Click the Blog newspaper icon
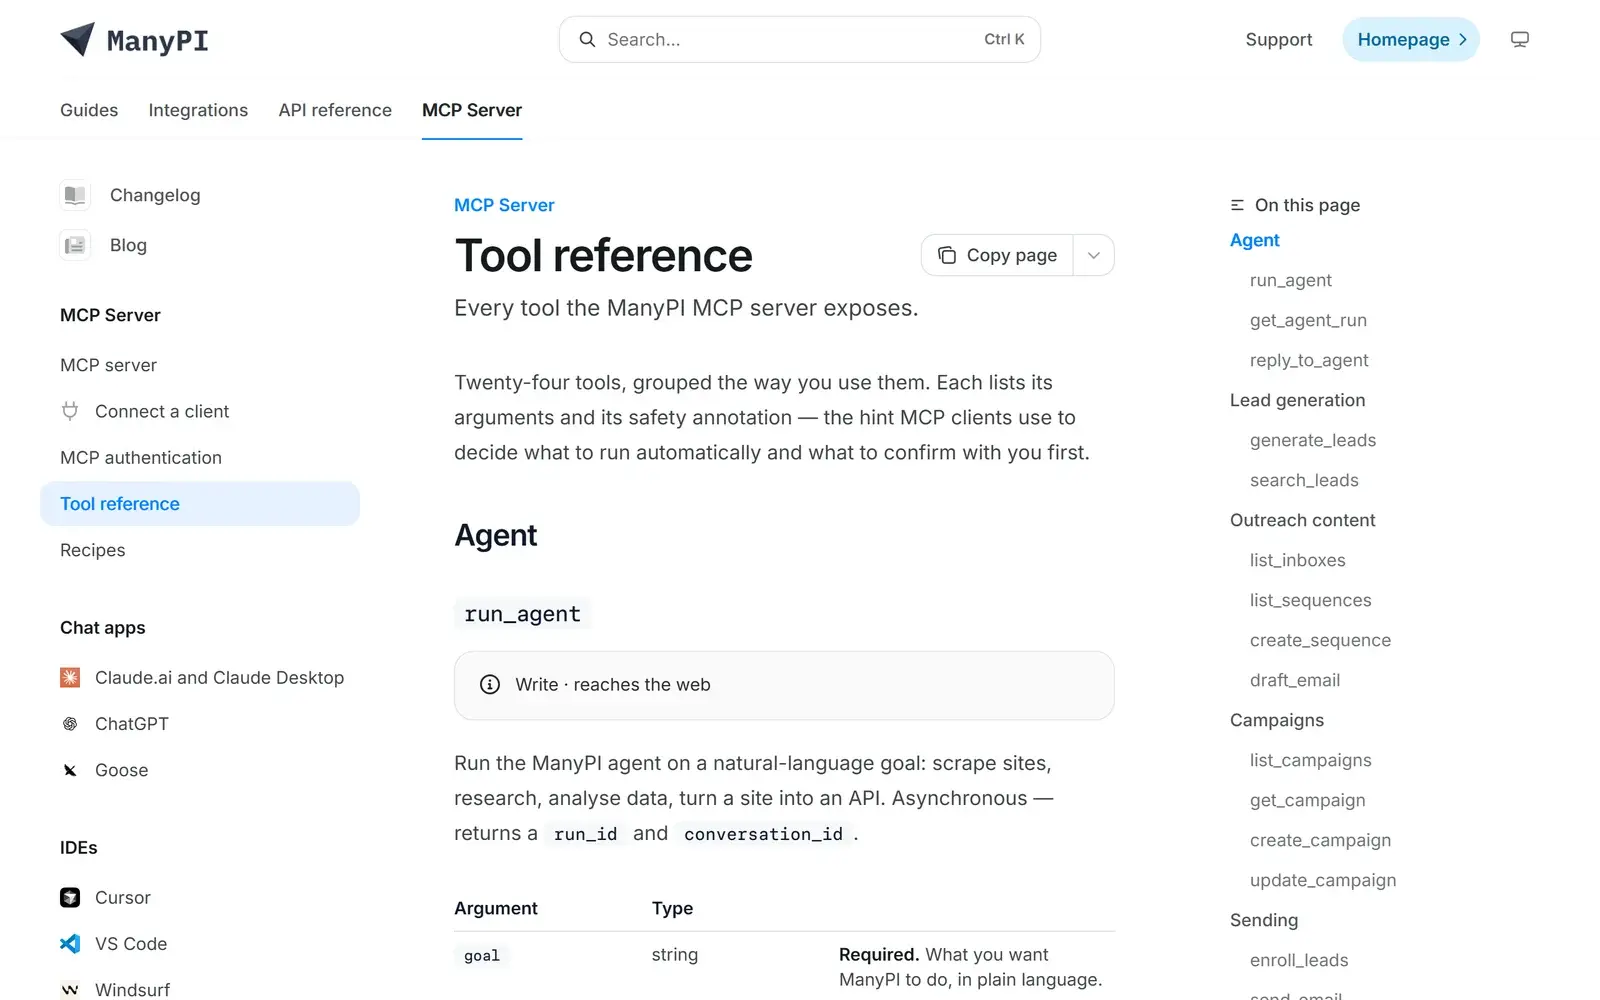 coord(75,245)
